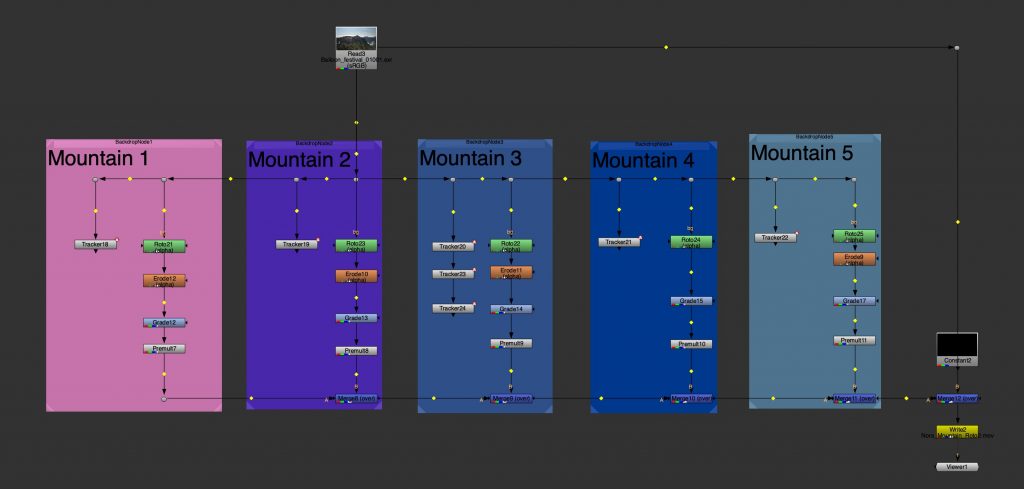Click the Mountain 4 backdrop title
This screenshot has height=489, width=1024.
point(642,160)
